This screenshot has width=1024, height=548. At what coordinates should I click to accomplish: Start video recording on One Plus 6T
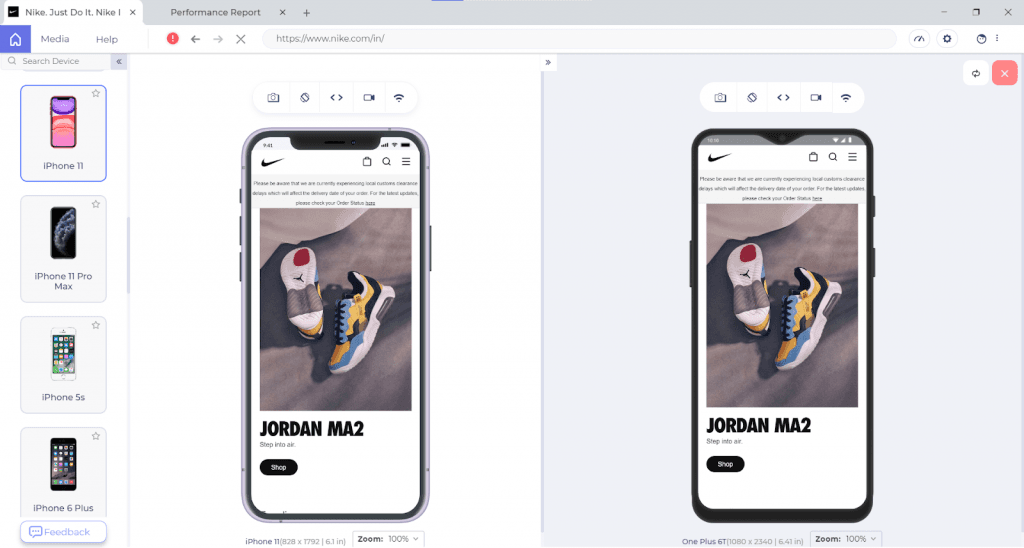click(815, 98)
